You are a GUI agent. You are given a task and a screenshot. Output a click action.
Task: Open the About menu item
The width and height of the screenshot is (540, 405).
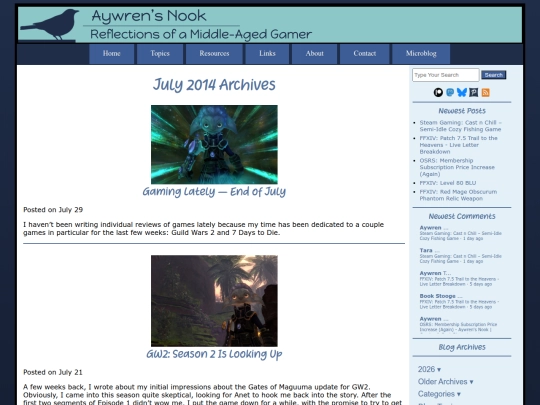(x=314, y=54)
